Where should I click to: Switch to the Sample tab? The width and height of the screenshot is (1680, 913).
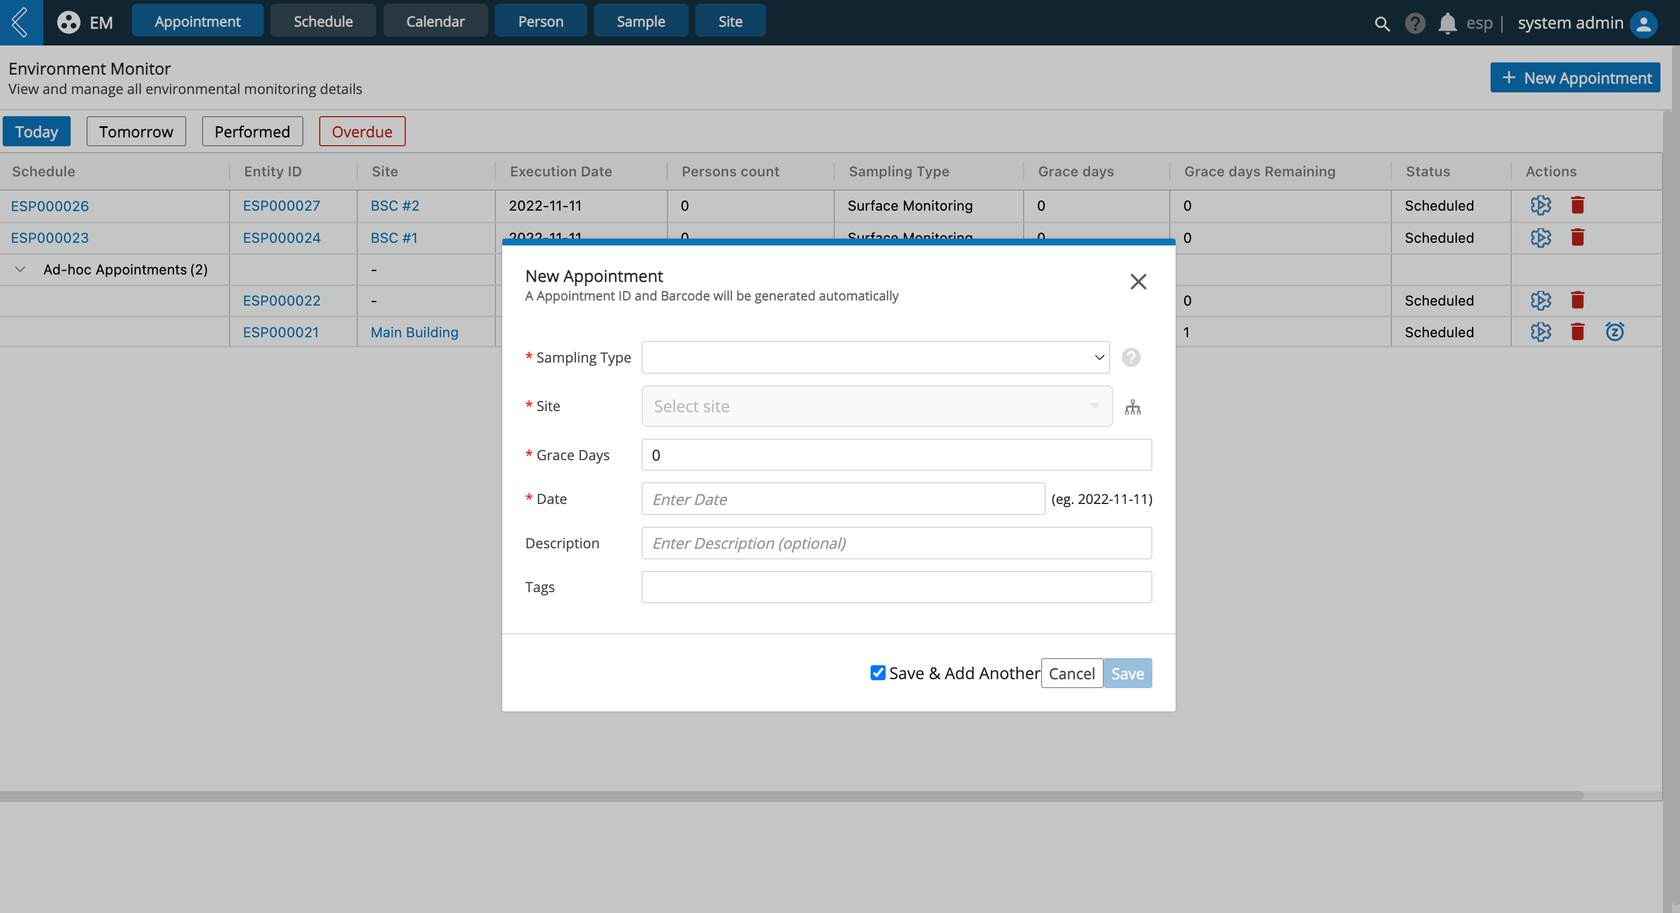coord(641,21)
